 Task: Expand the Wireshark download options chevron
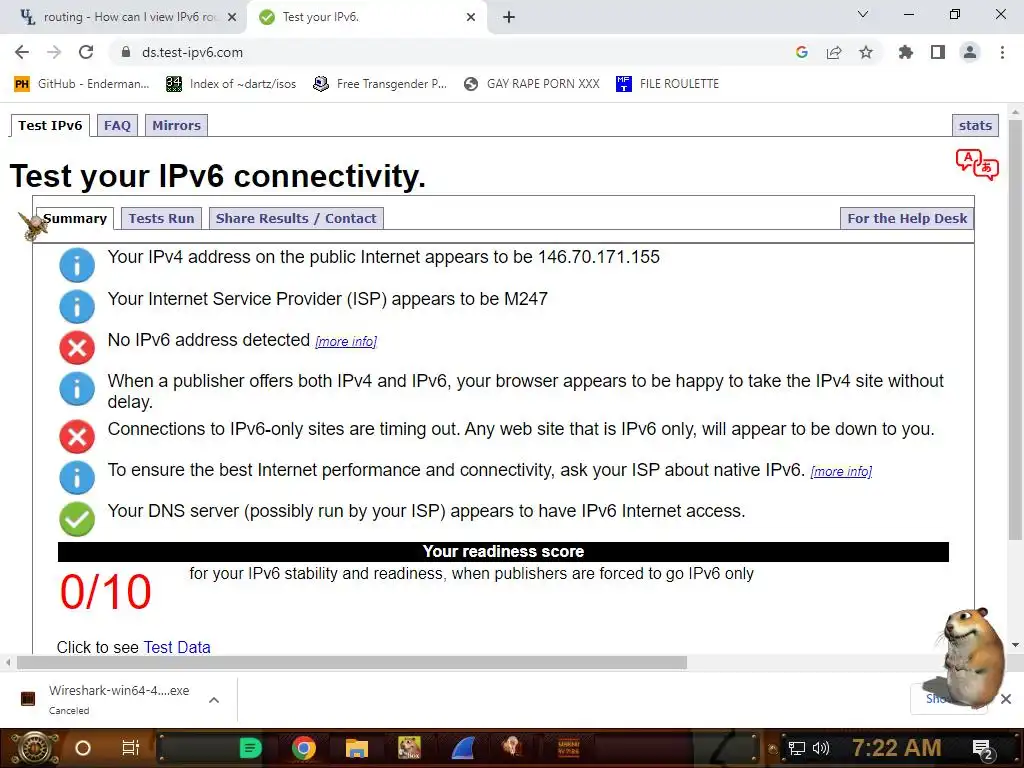(x=214, y=700)
